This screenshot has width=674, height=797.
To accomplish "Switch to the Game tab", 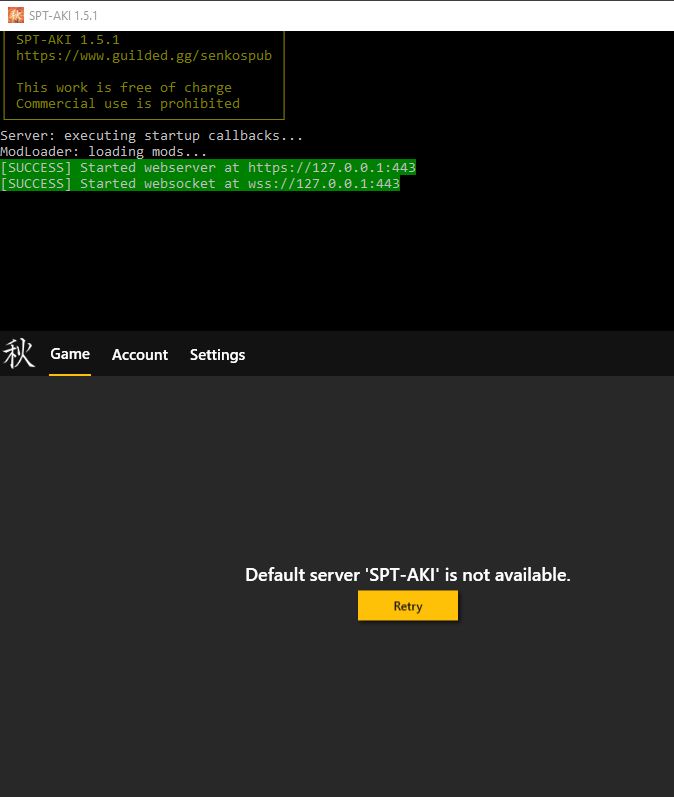I will [x=70, y=354].
